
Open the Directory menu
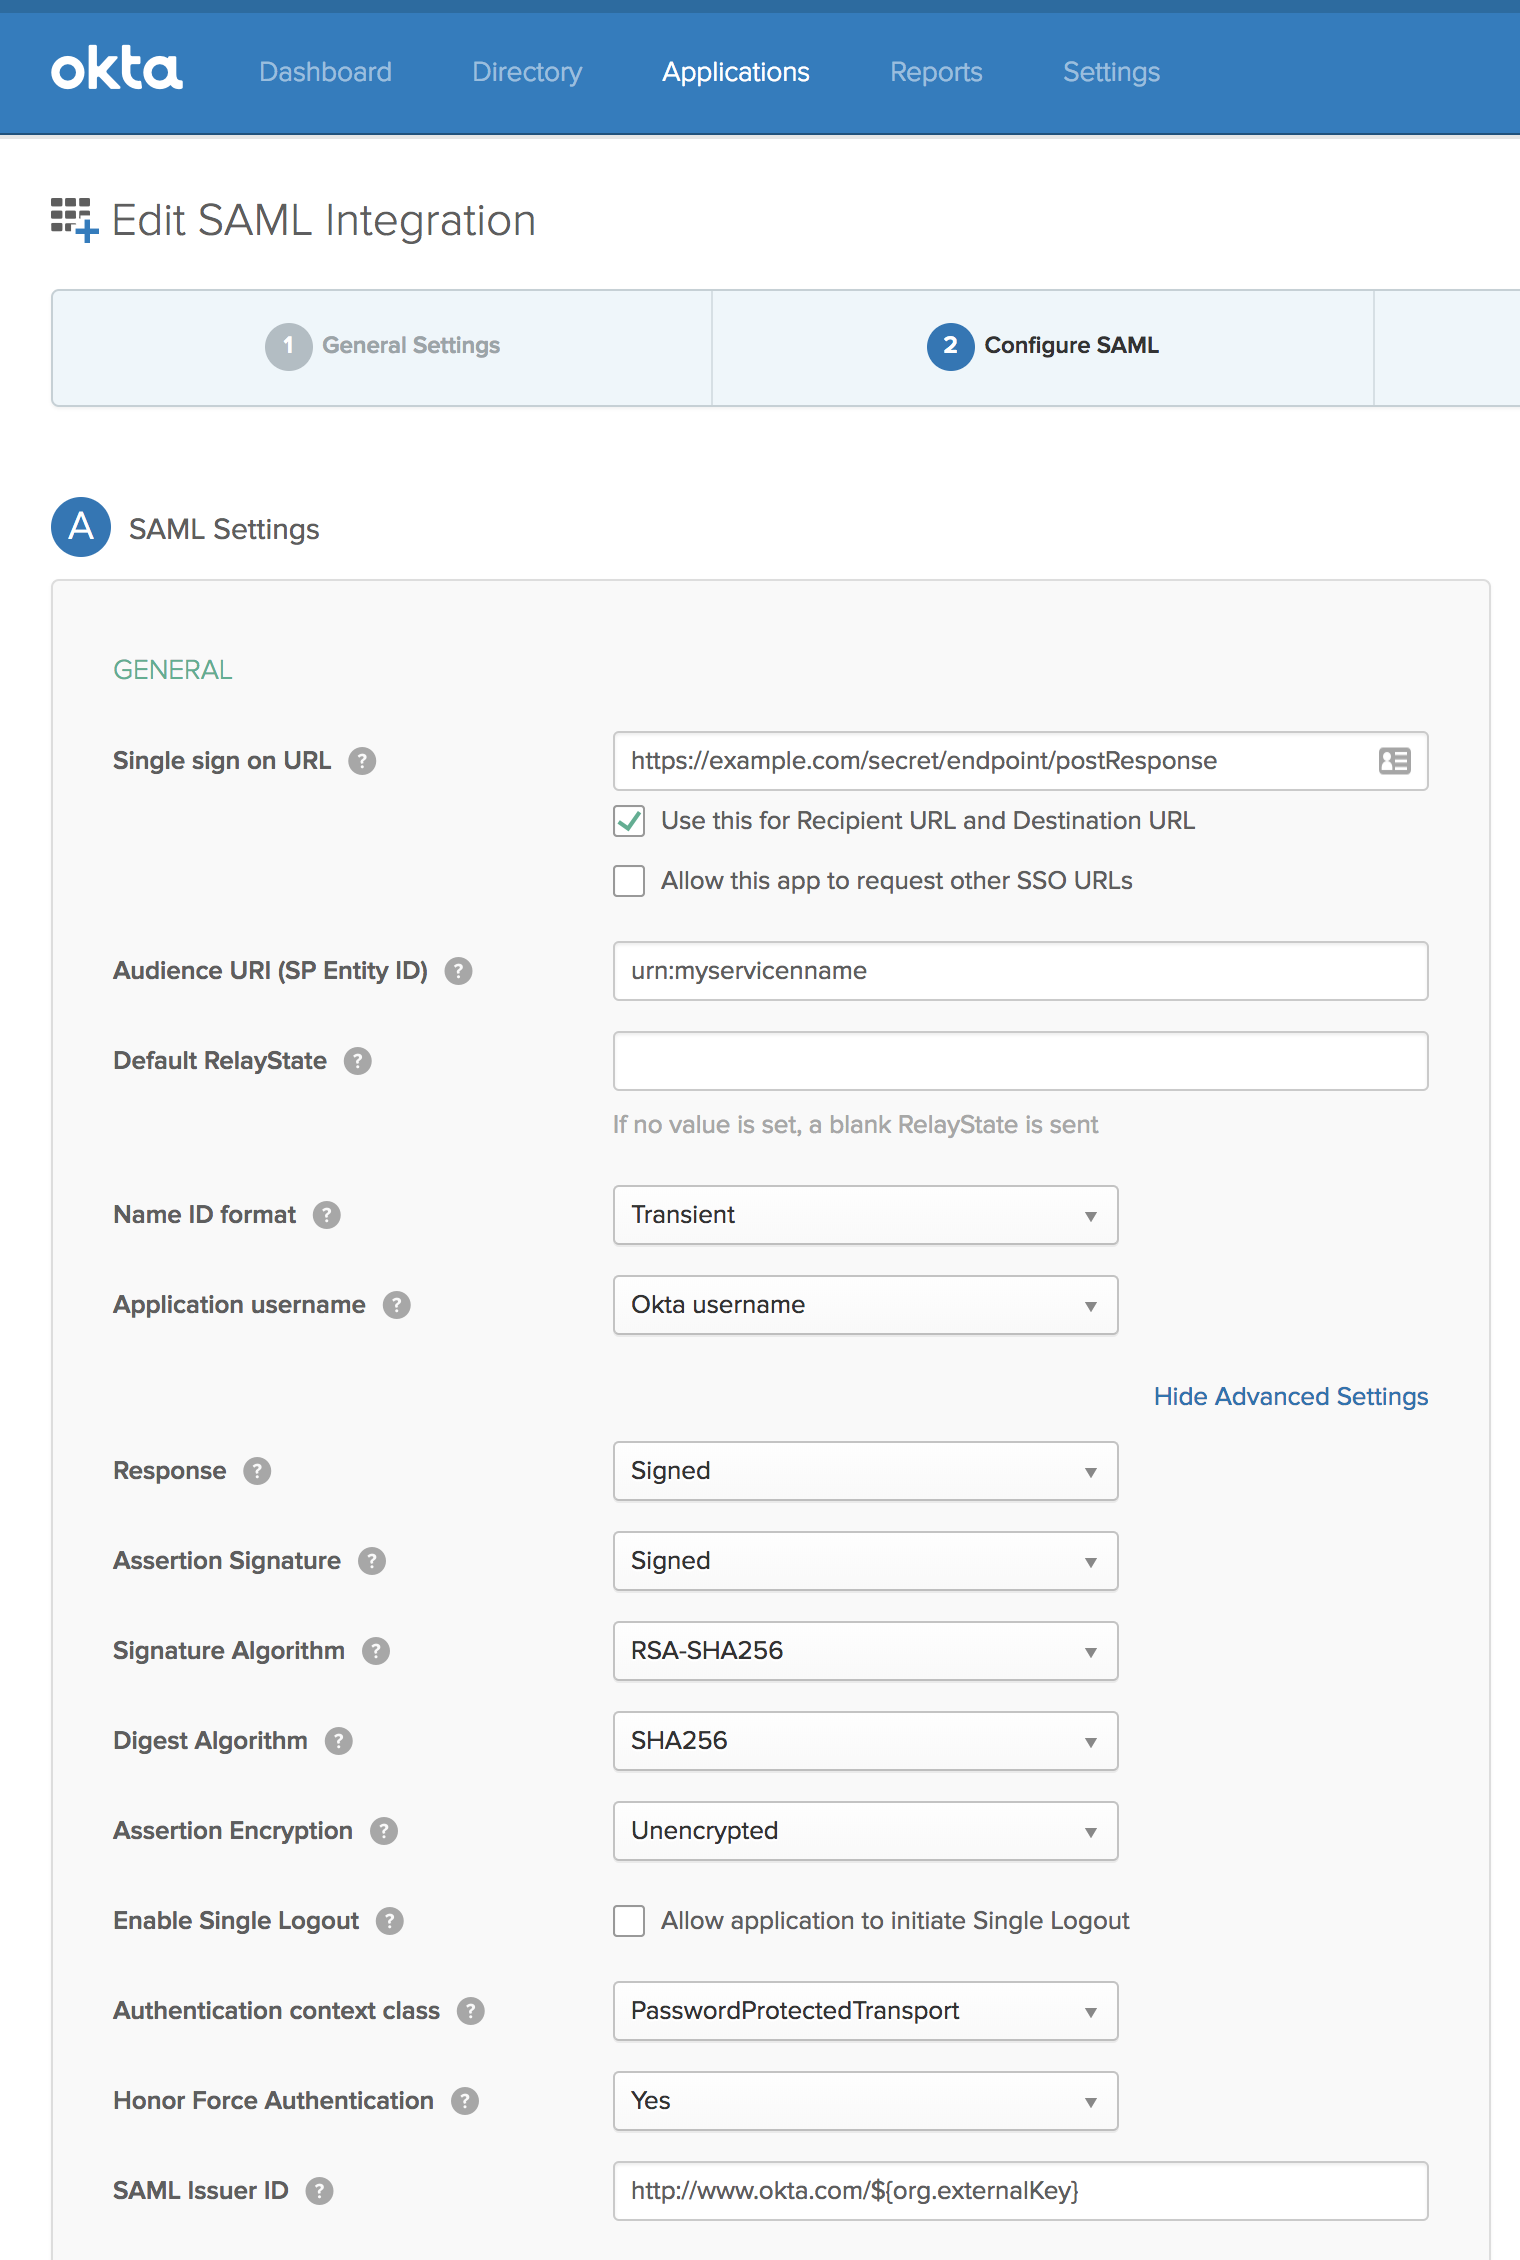527,72
